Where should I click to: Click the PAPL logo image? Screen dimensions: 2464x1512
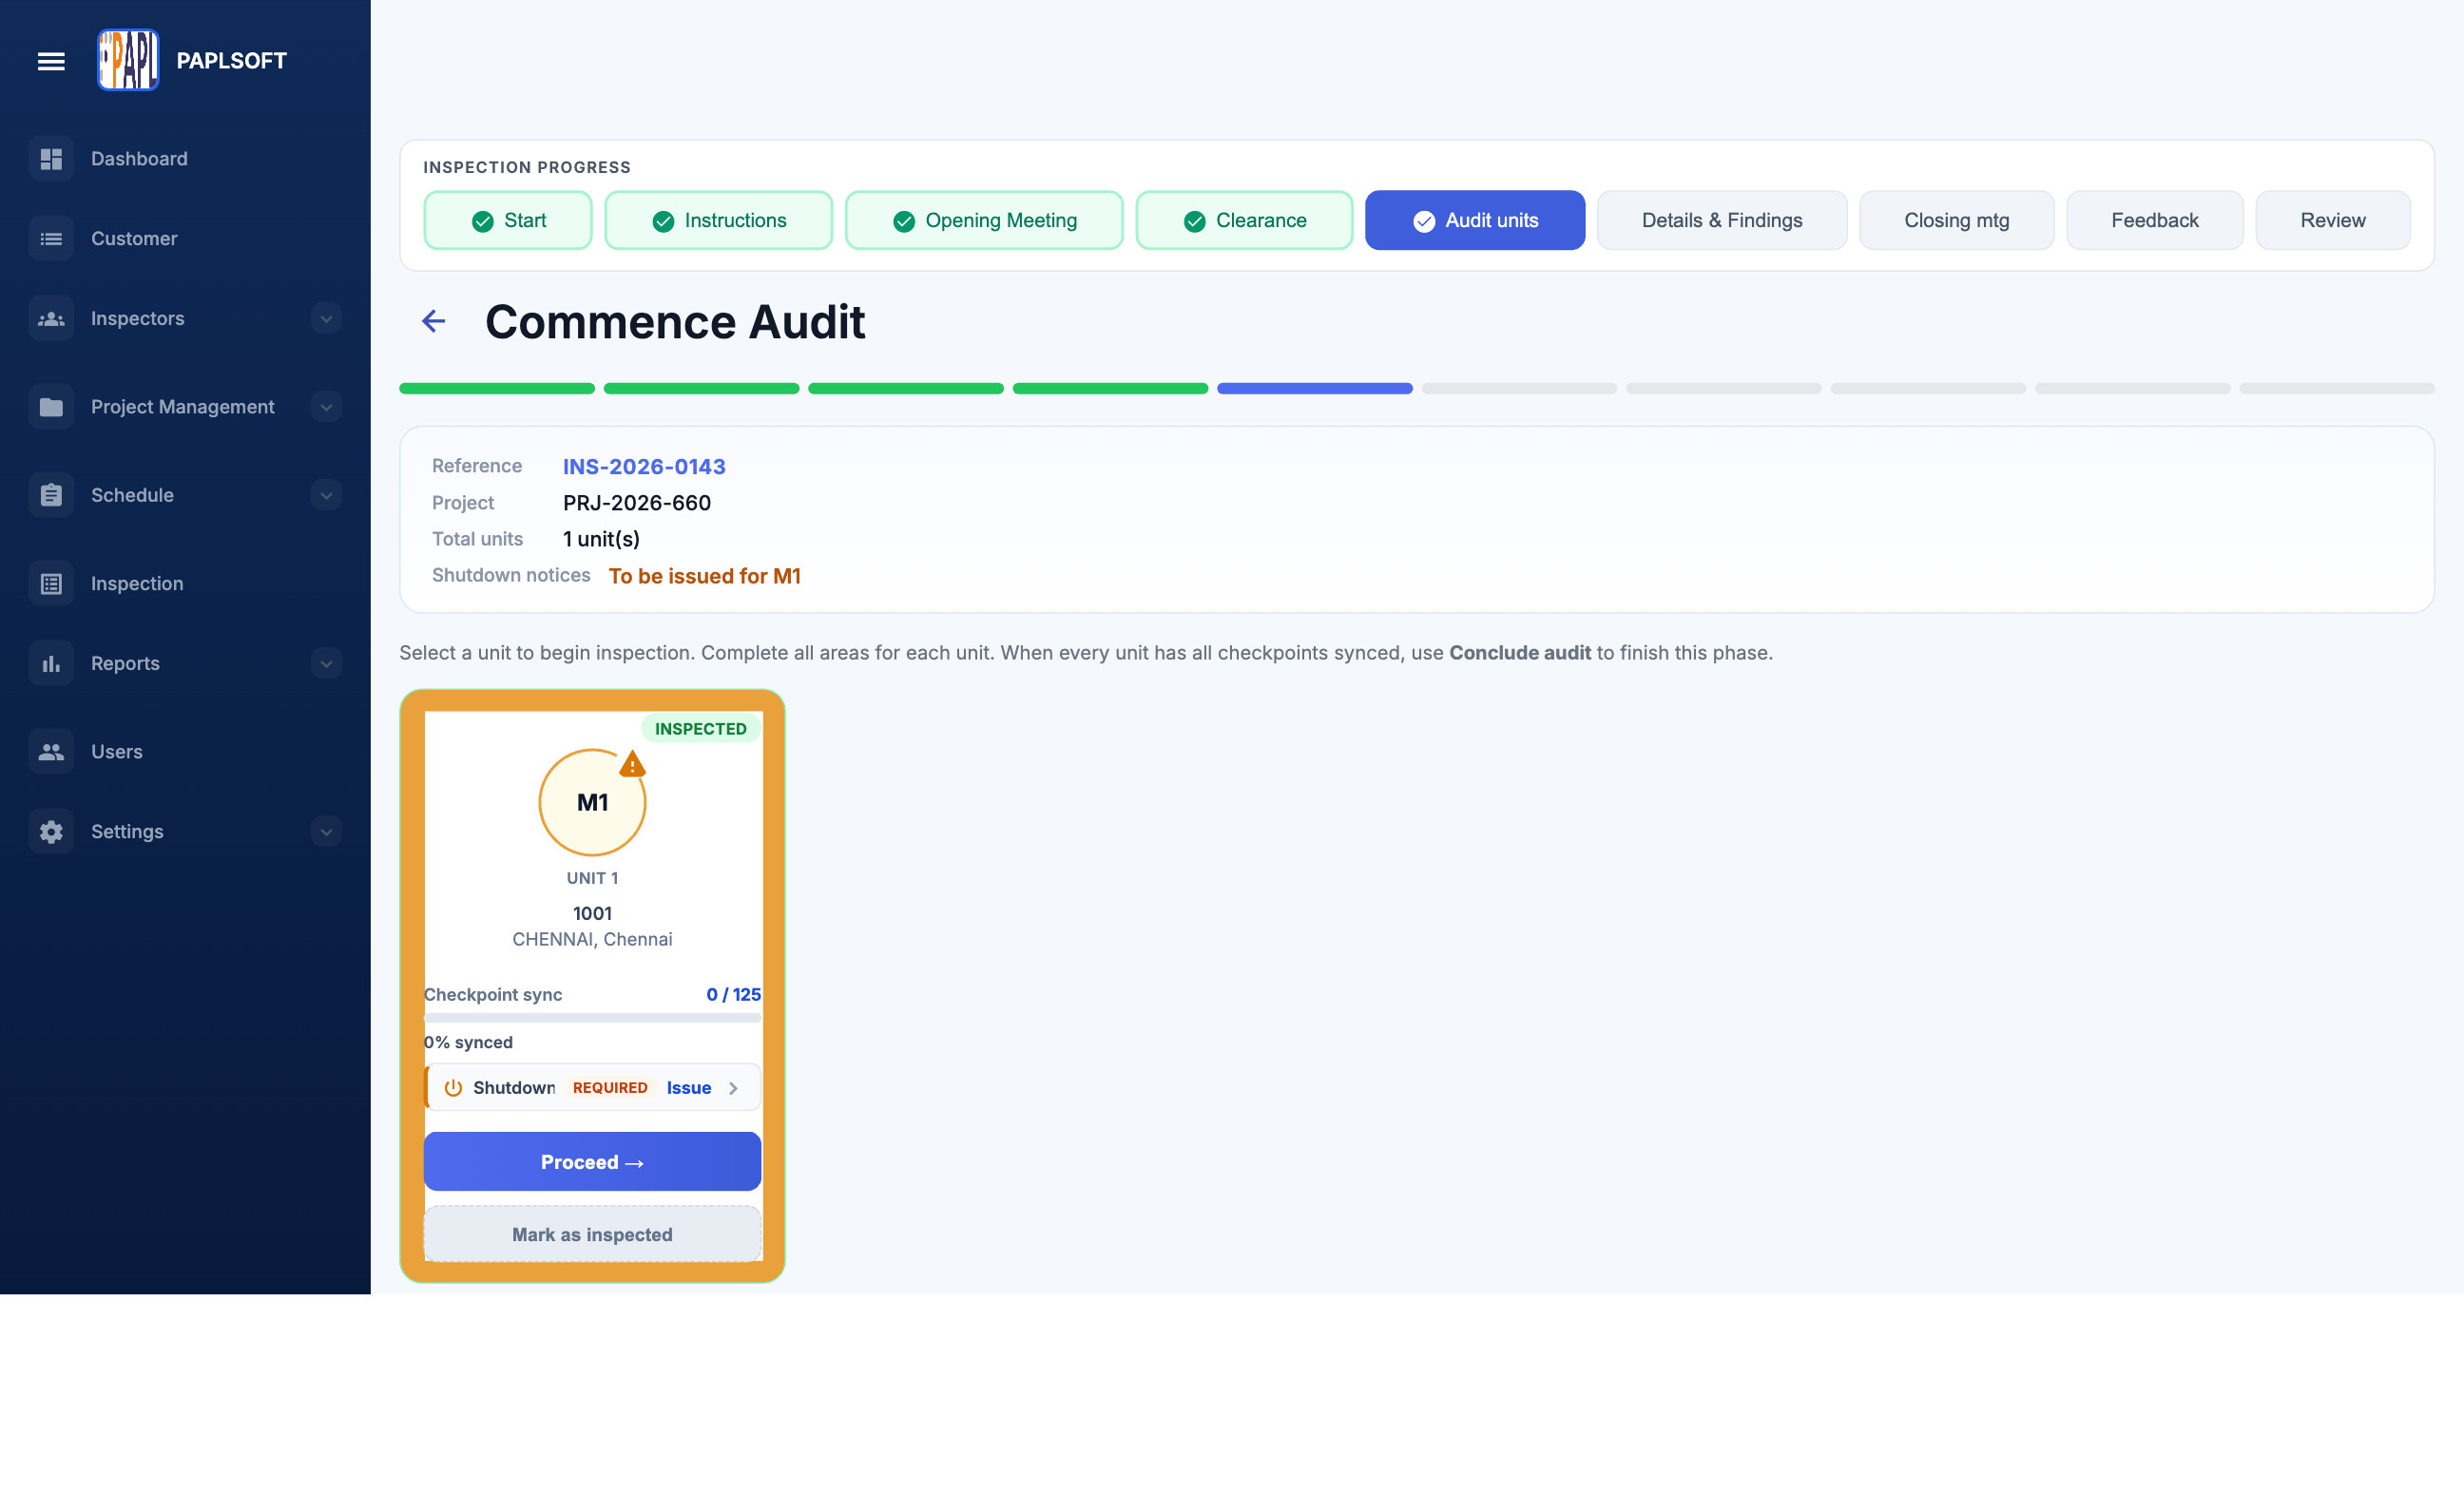tap(128, 60)
